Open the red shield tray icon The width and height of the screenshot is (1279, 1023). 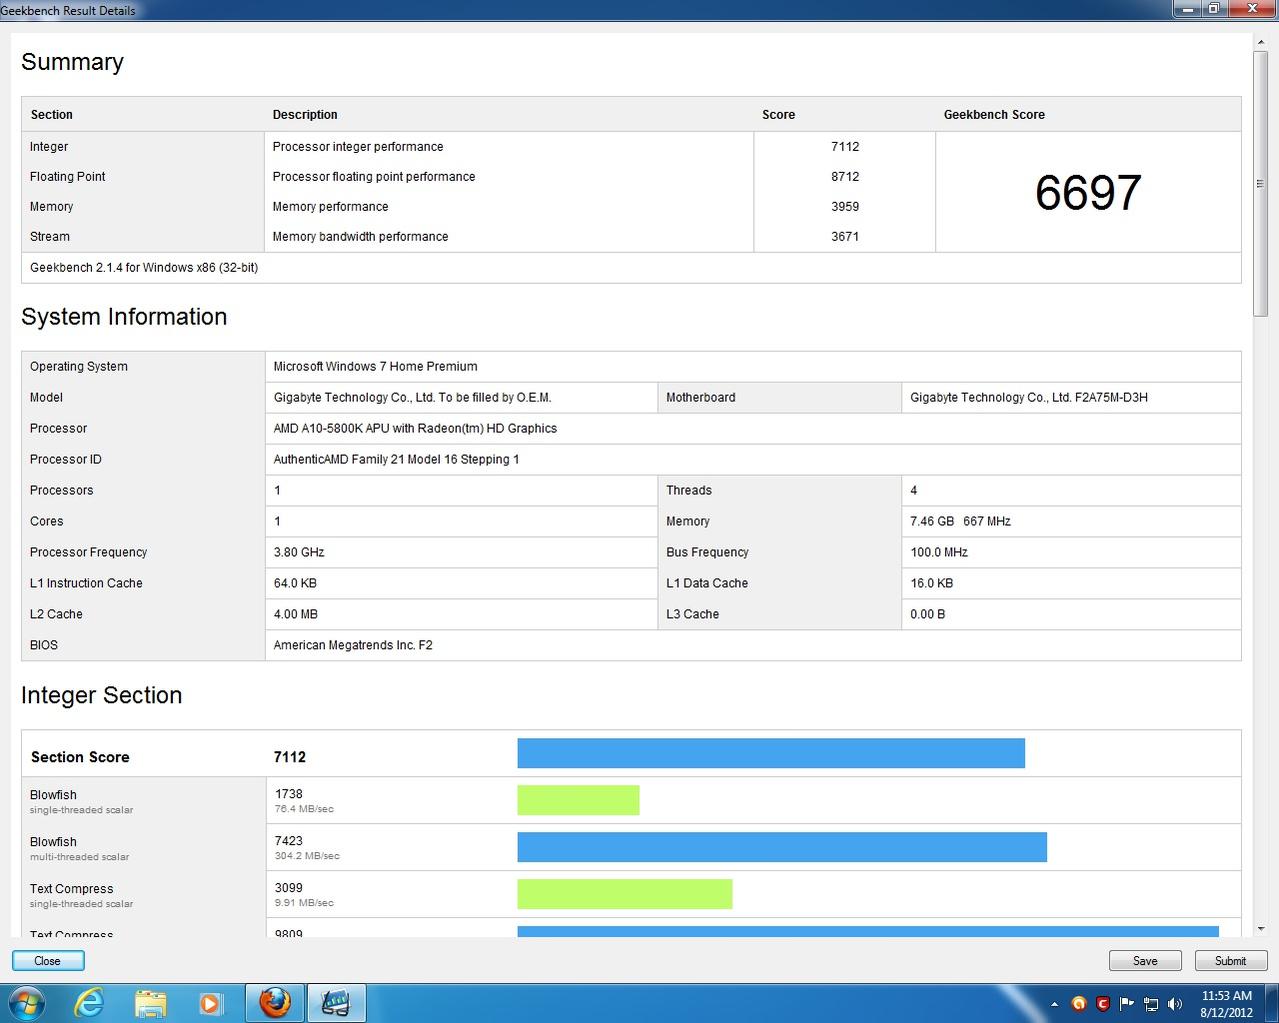click(1103, 1003)
